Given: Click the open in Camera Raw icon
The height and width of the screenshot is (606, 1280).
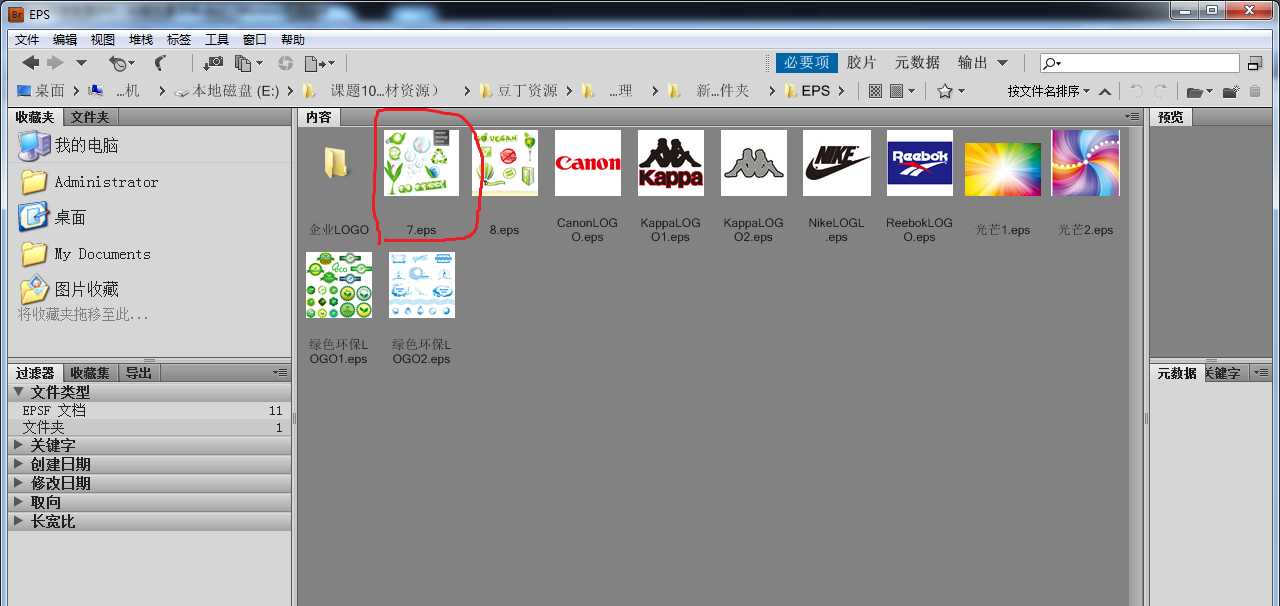Looking at the screenshot, I should tap(286, 63).
